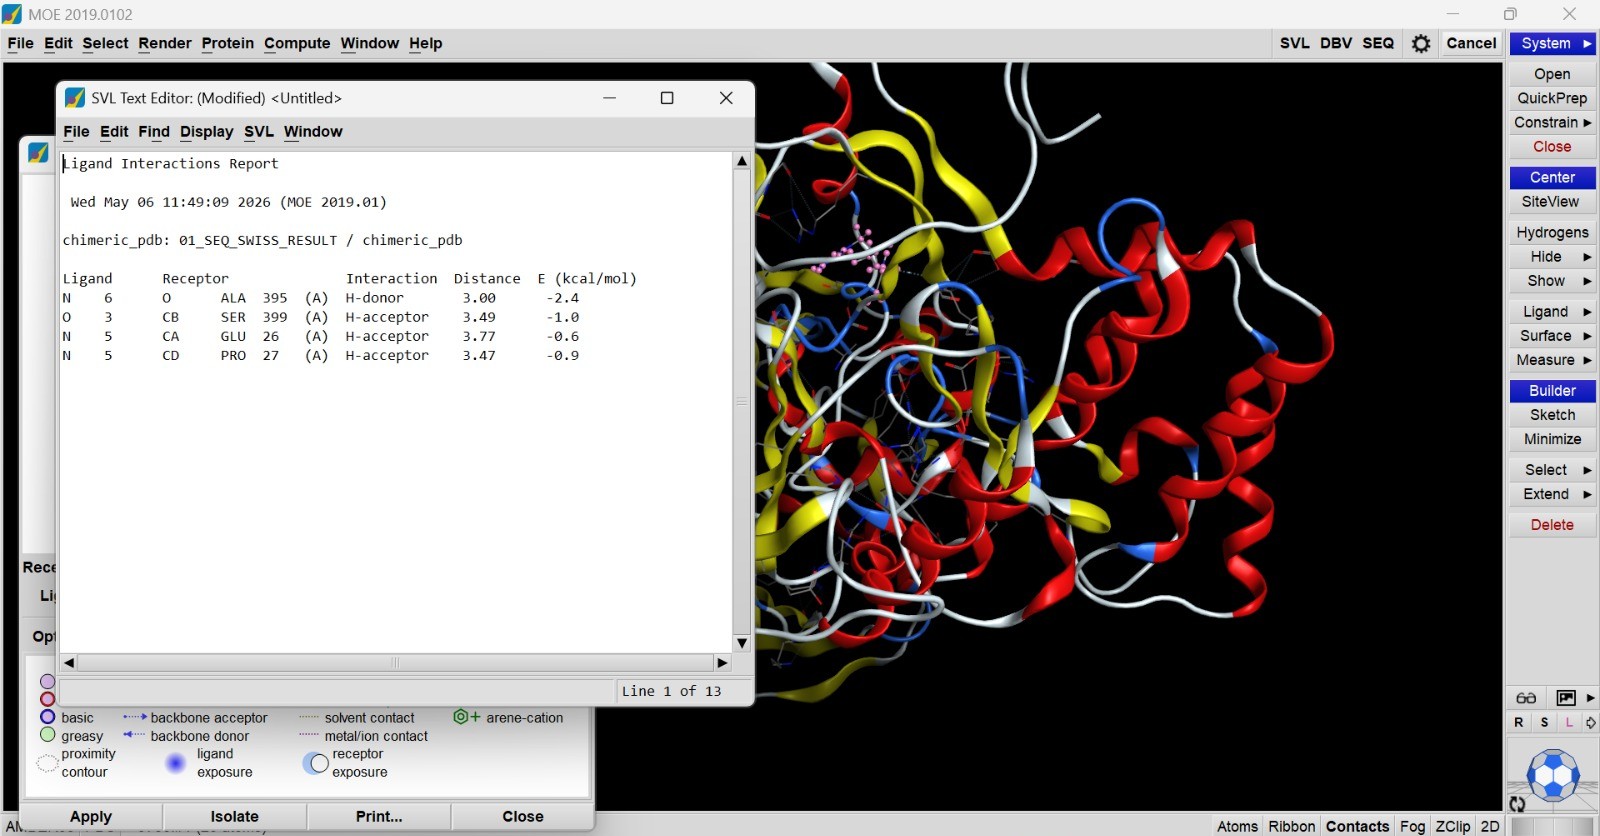Click the MOE logo of Ligand Interactions window

coord(38,153)
